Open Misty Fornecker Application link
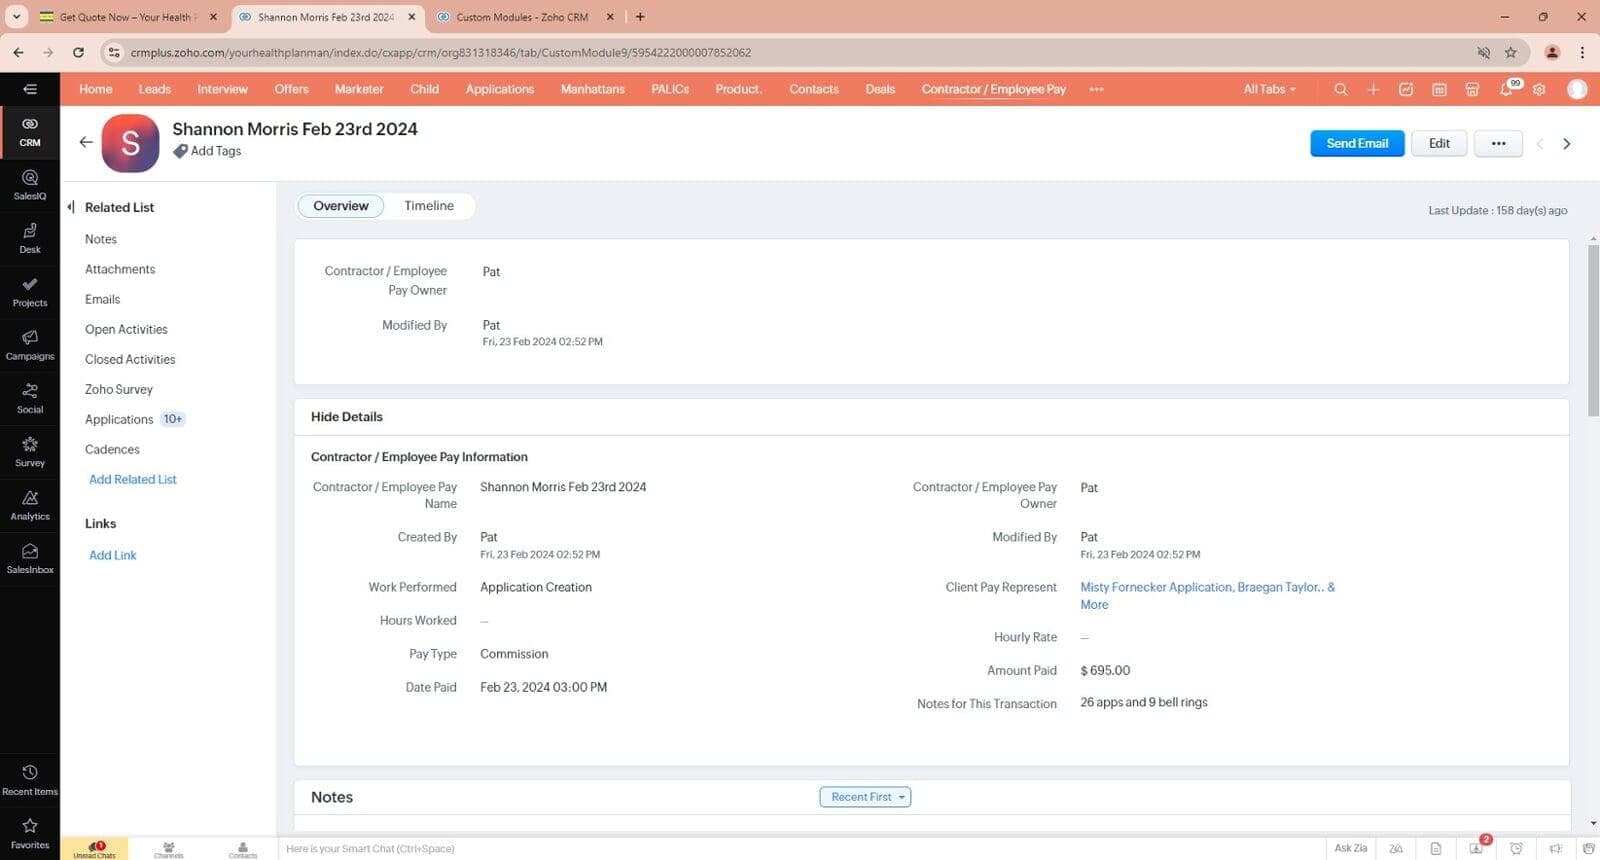 [1156, 587]
